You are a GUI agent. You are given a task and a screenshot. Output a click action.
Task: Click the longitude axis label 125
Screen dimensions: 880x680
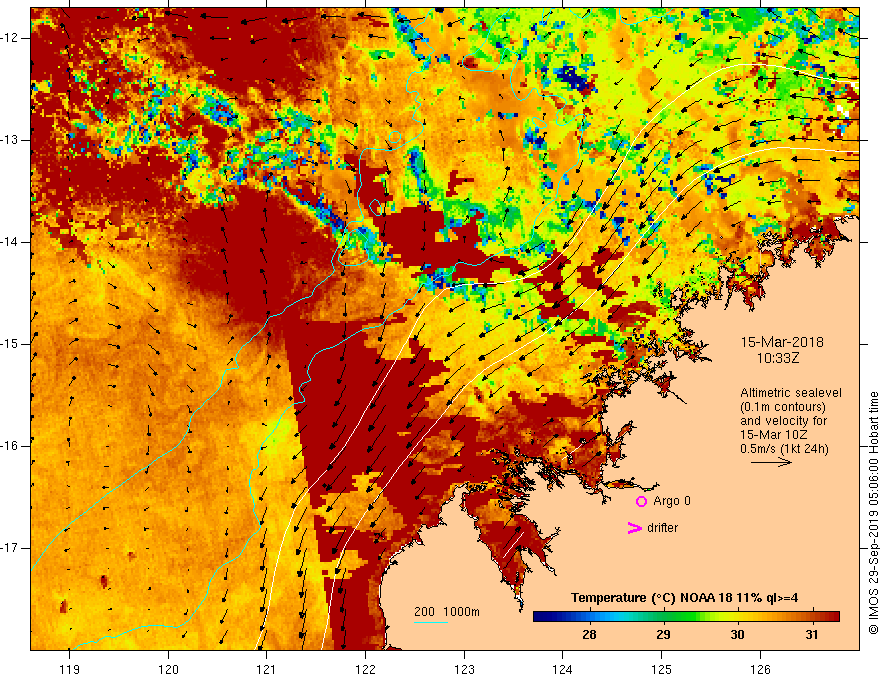point(662,669)
